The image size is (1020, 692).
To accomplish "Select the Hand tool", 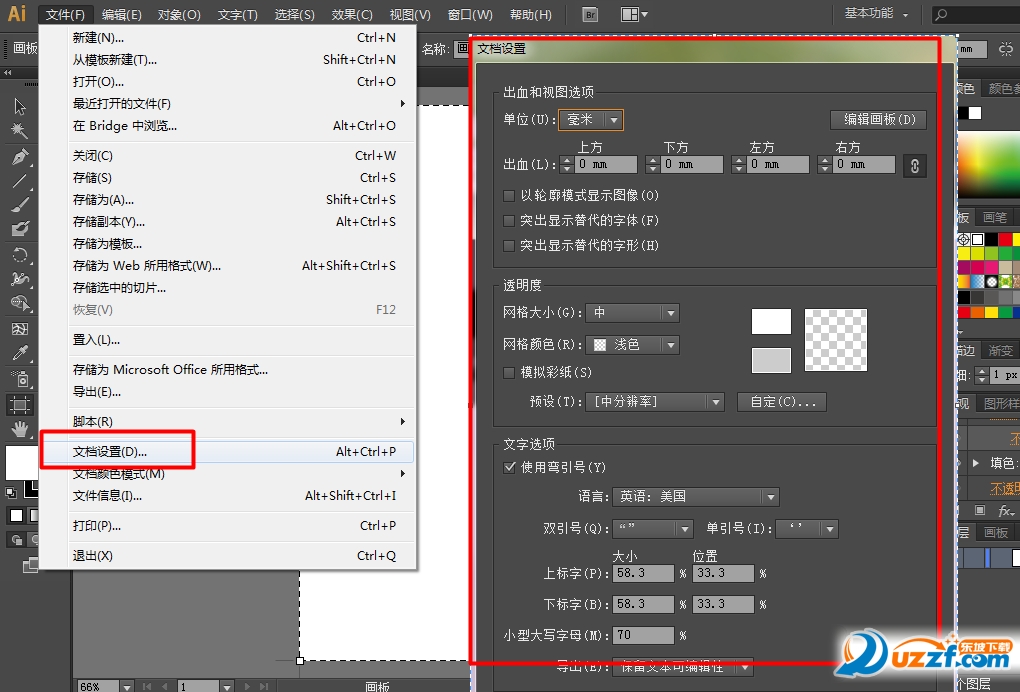I will (x=20, y=429).
